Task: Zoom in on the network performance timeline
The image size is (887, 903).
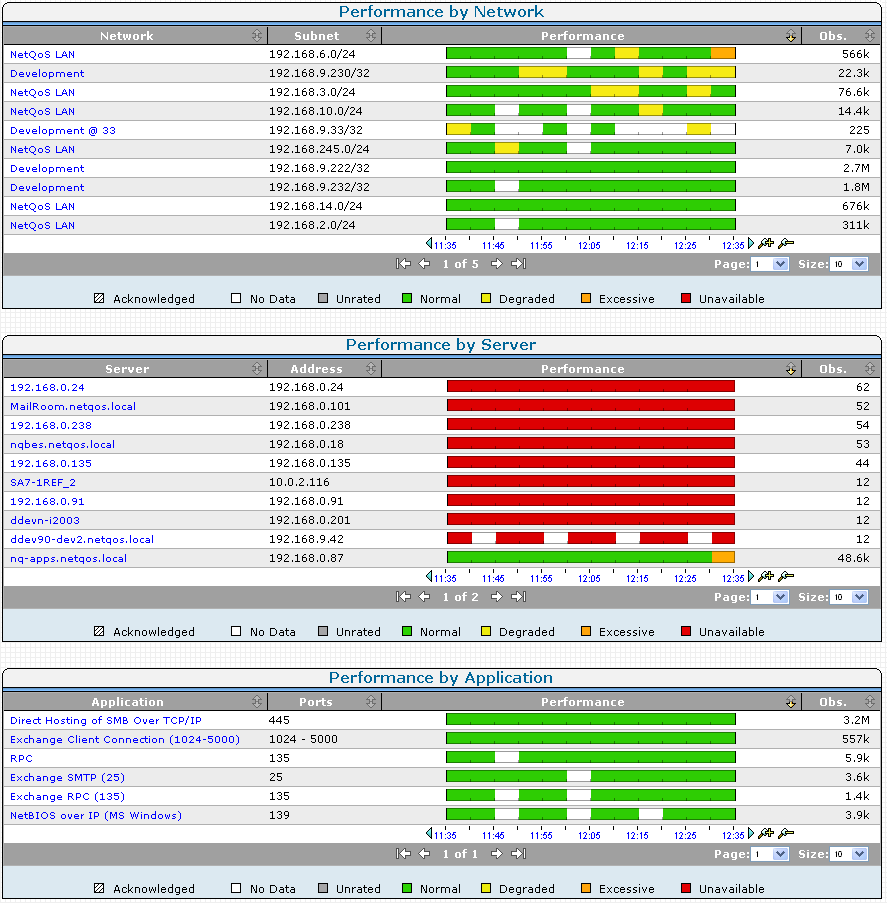Action: tap(765, 243)
